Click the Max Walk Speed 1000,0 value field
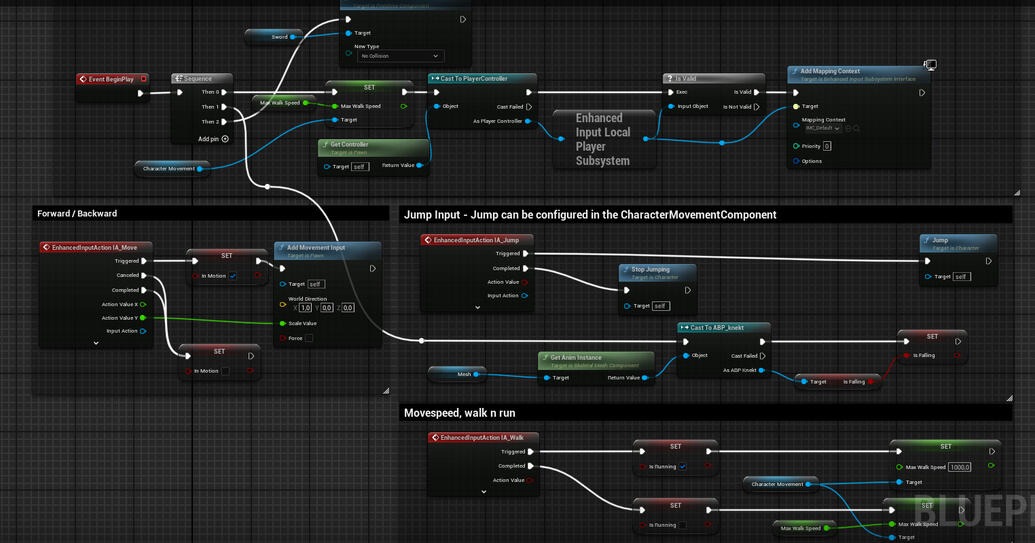Screen dimensions: 1035x543 pos(959,467)
